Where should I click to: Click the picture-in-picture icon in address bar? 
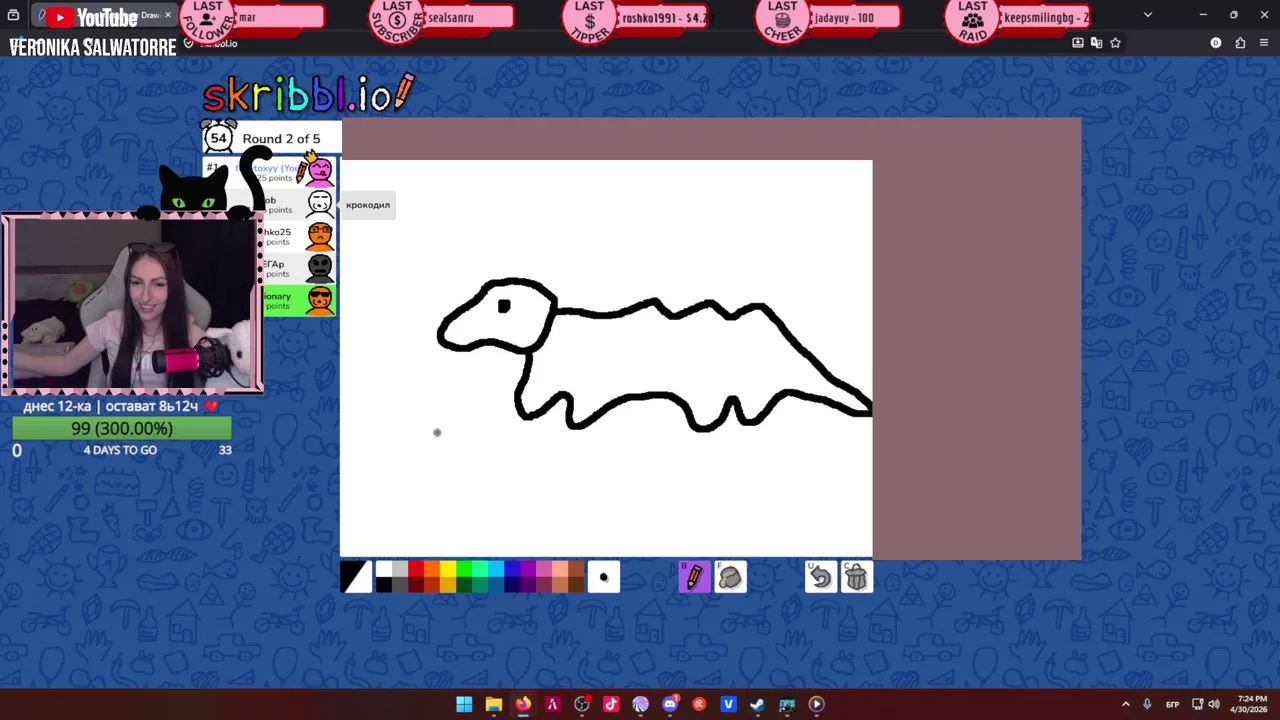pyautogui.click(x=1078, y=43)
